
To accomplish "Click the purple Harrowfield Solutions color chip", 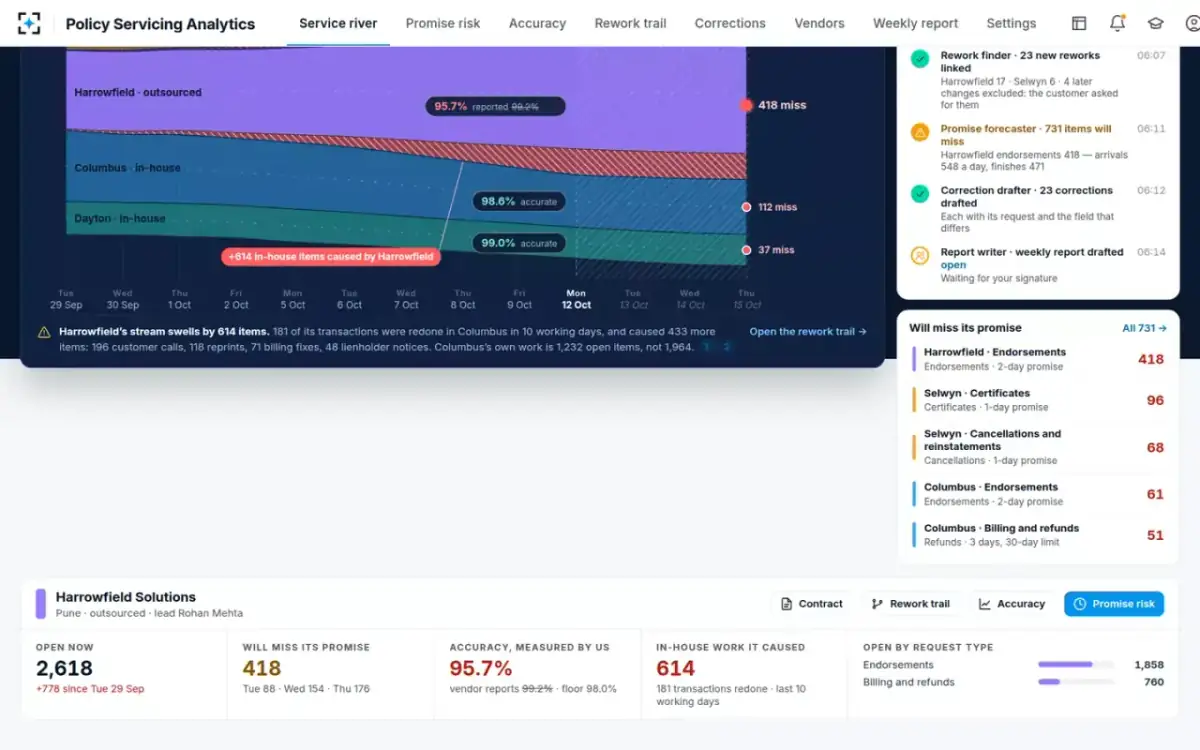I will coord(41,604).
